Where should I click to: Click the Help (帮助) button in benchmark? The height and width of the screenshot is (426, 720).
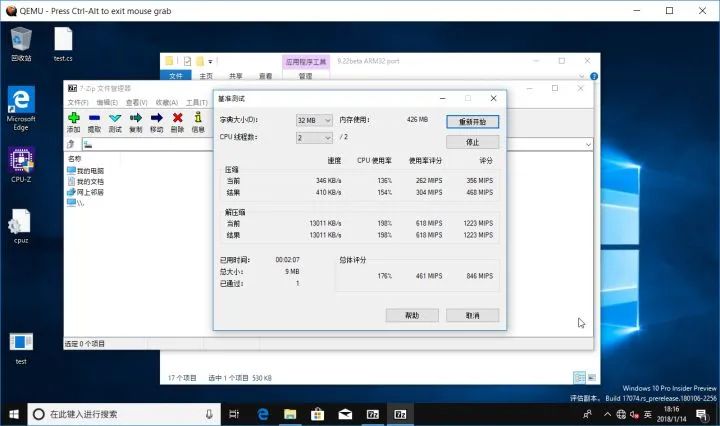(x=412, y=315)
